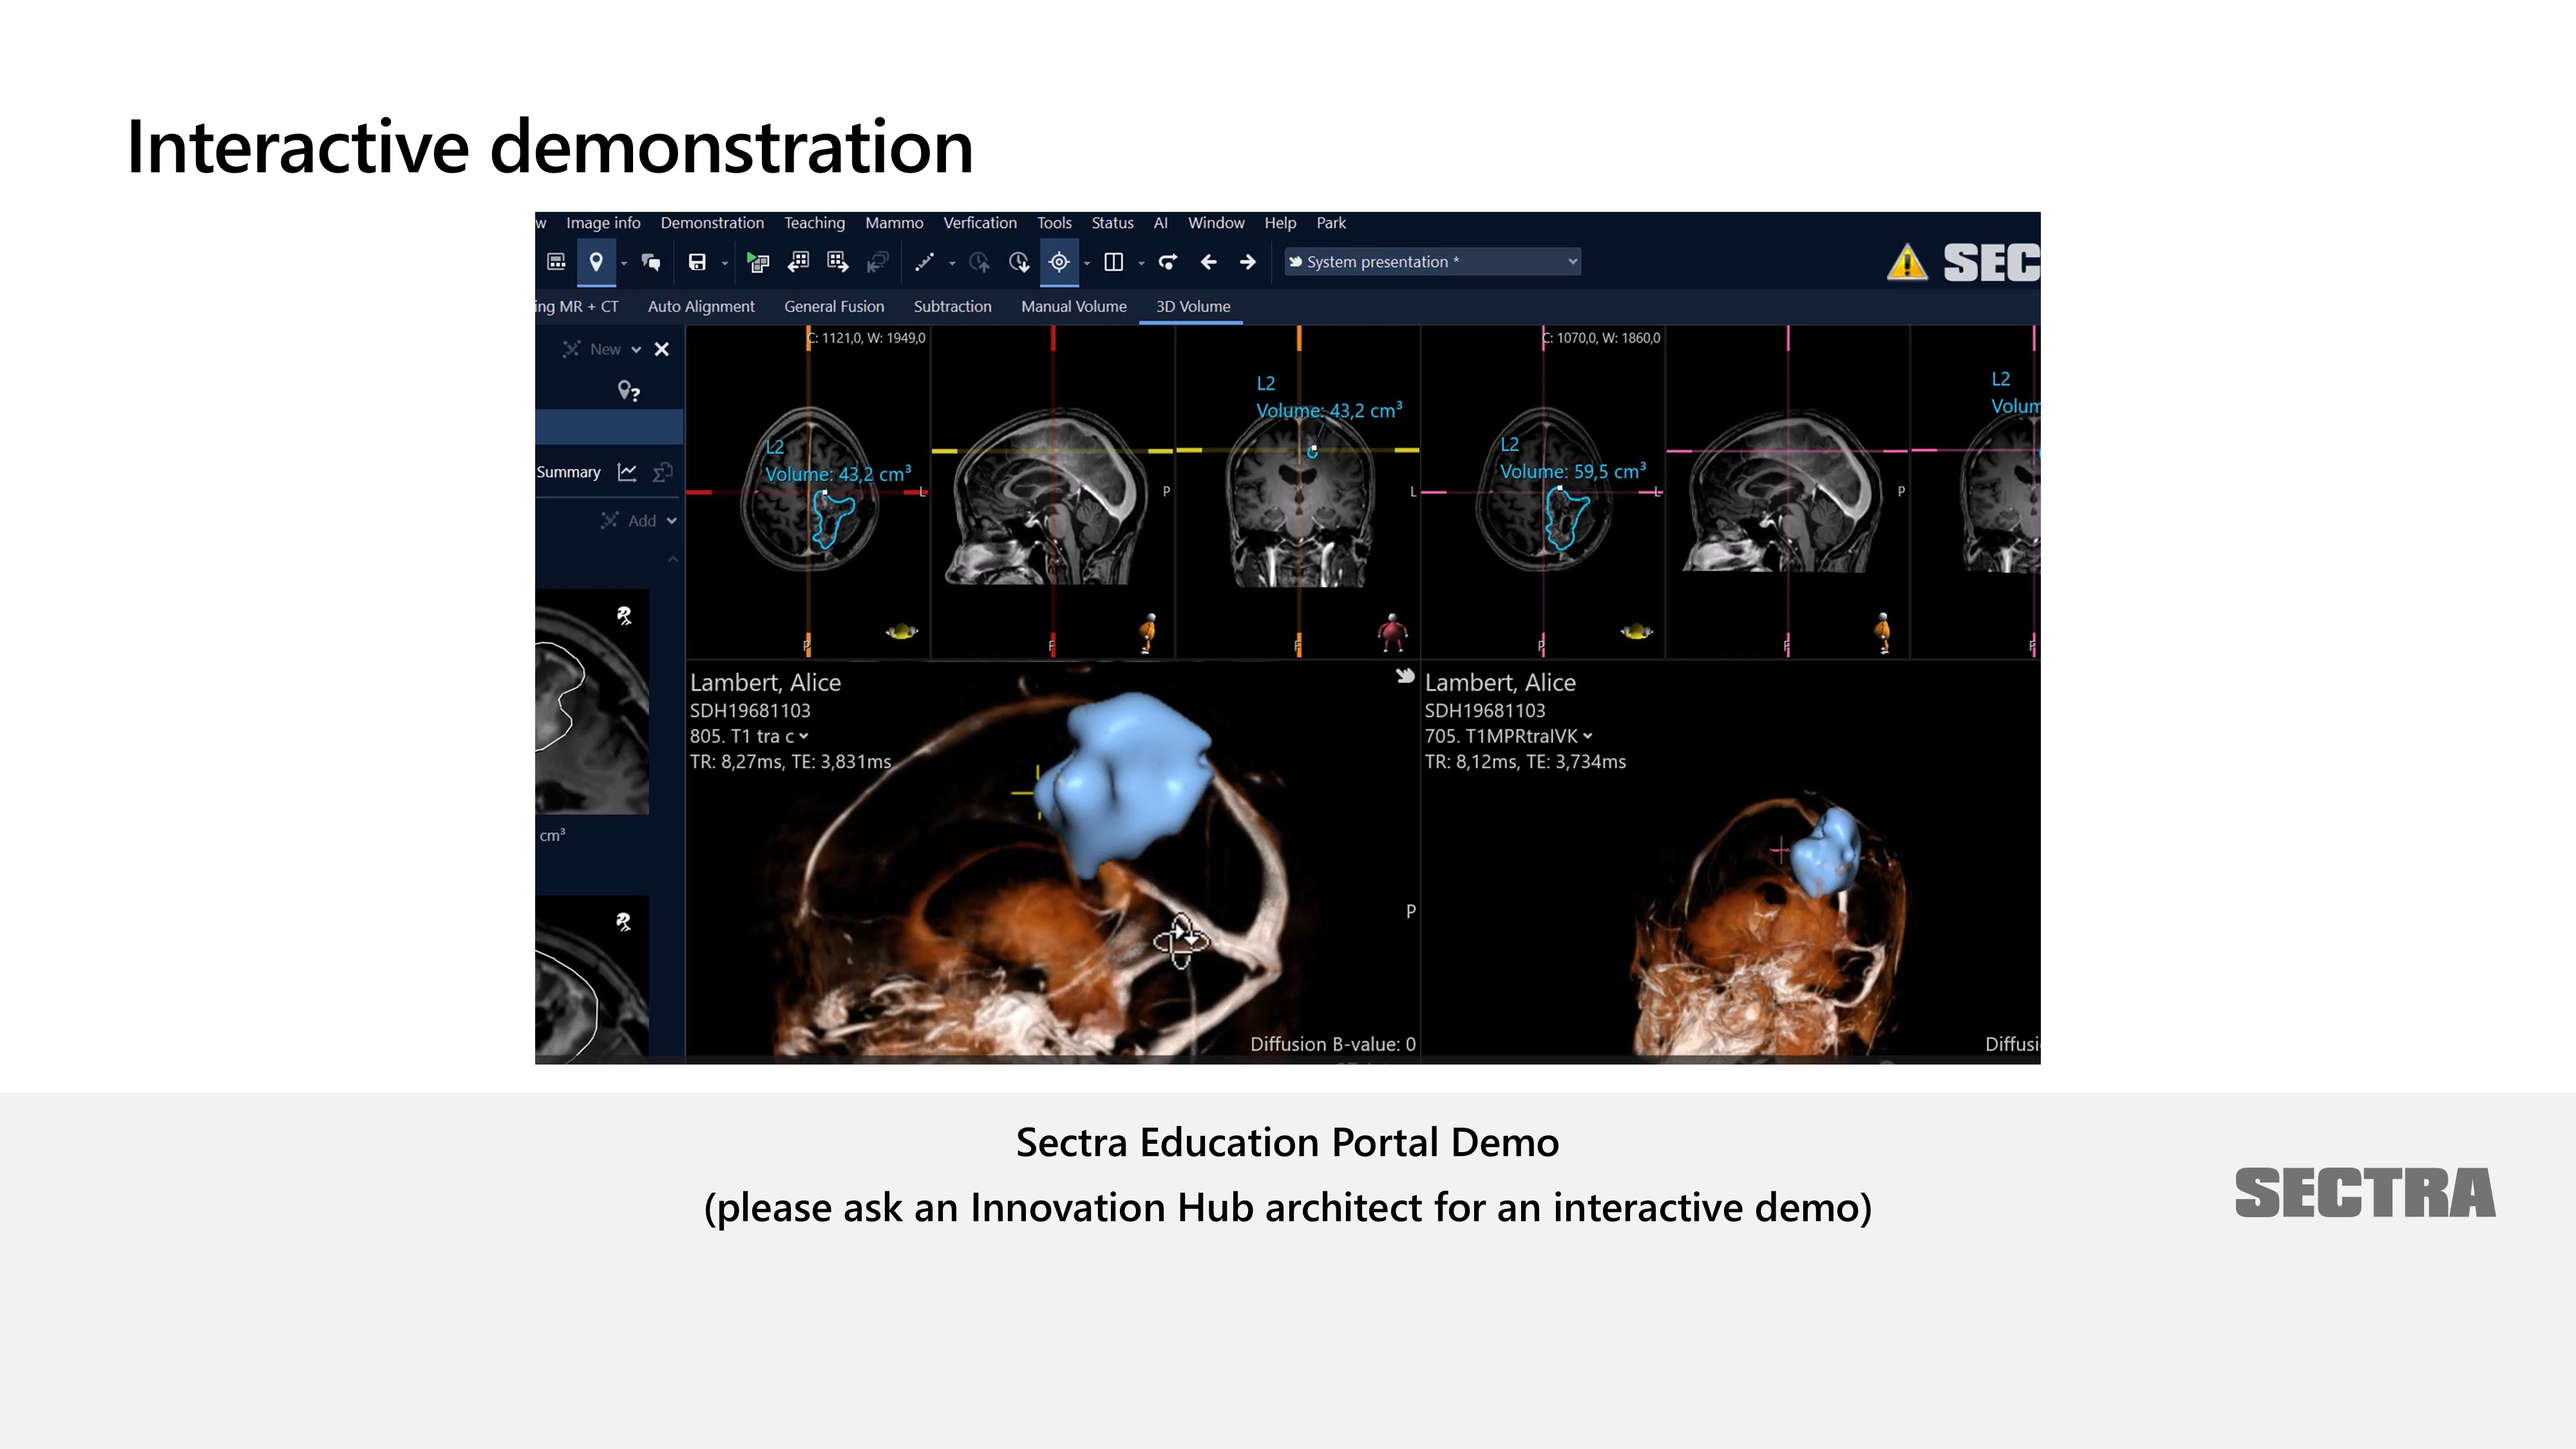Open the crosshair tool dropdown arrow
Viewport: 2576px width, 1449px height.
pos(1087,264)
